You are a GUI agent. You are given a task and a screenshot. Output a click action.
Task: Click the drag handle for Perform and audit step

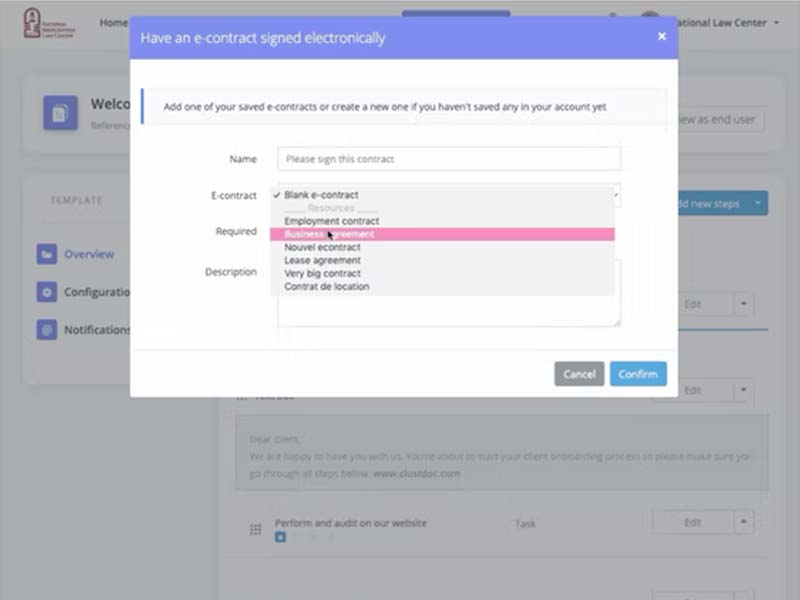(x=255, y=529)
